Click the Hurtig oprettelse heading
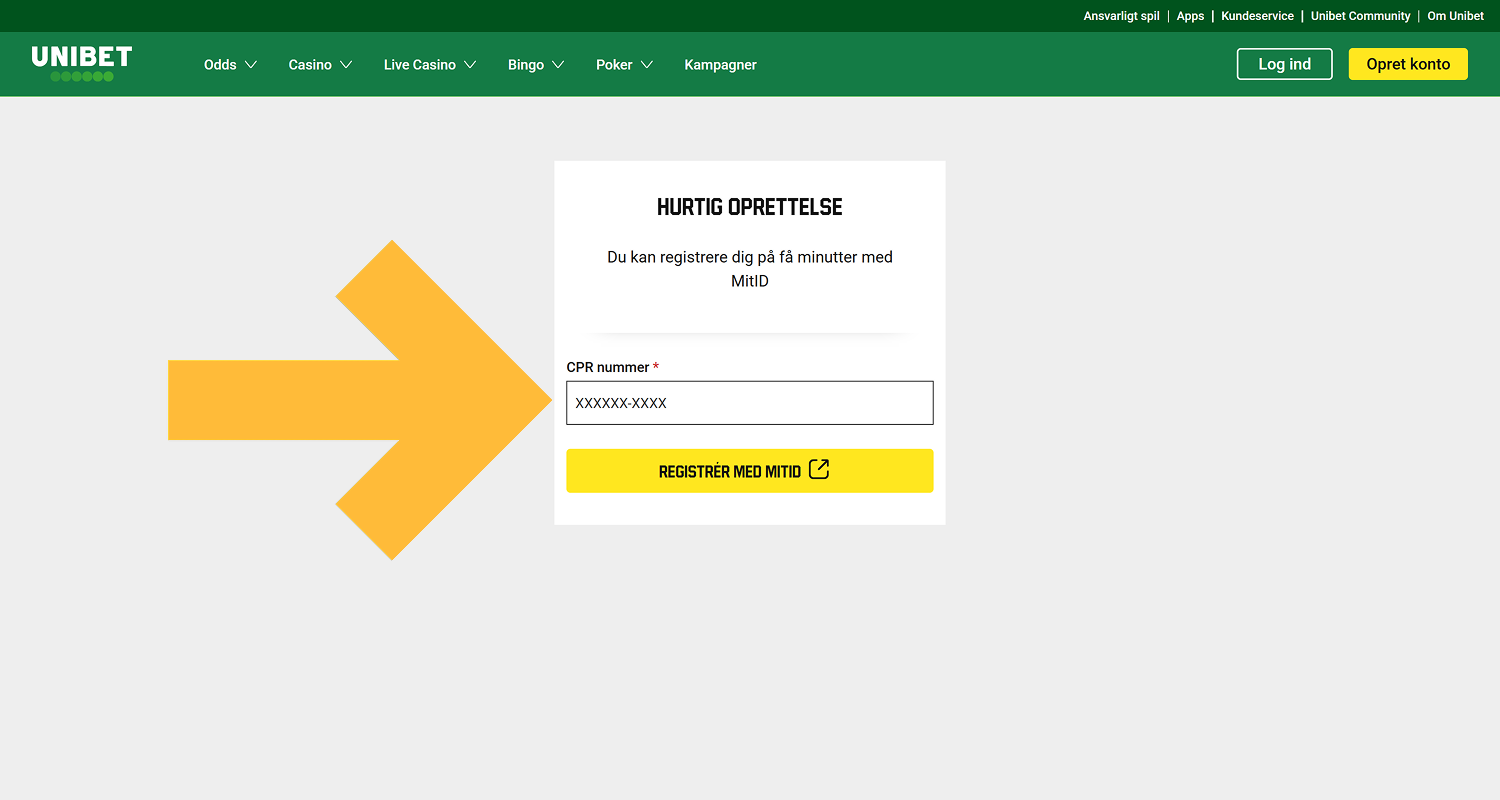Screen dimensions: 1500x800 click(749, 207)
